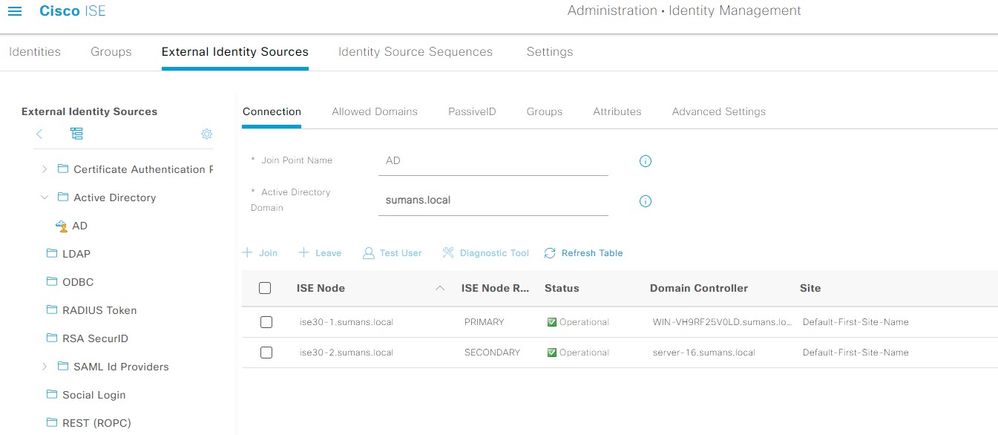
Task: Select REST (ROPC) in the sources tree
Action: 96,423
